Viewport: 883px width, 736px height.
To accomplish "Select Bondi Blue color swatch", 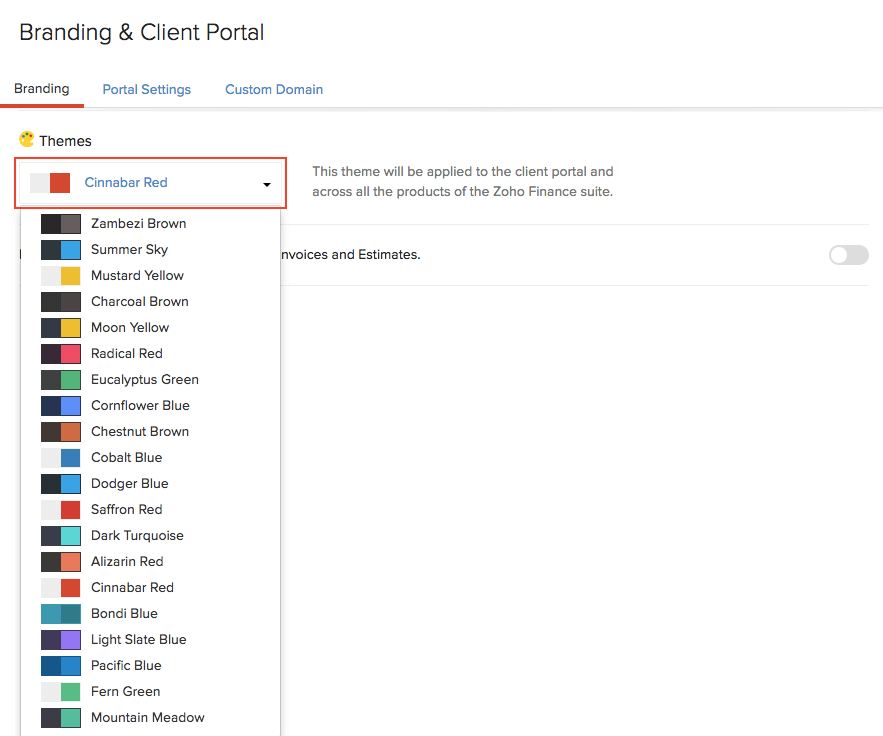I will [61, 614].
